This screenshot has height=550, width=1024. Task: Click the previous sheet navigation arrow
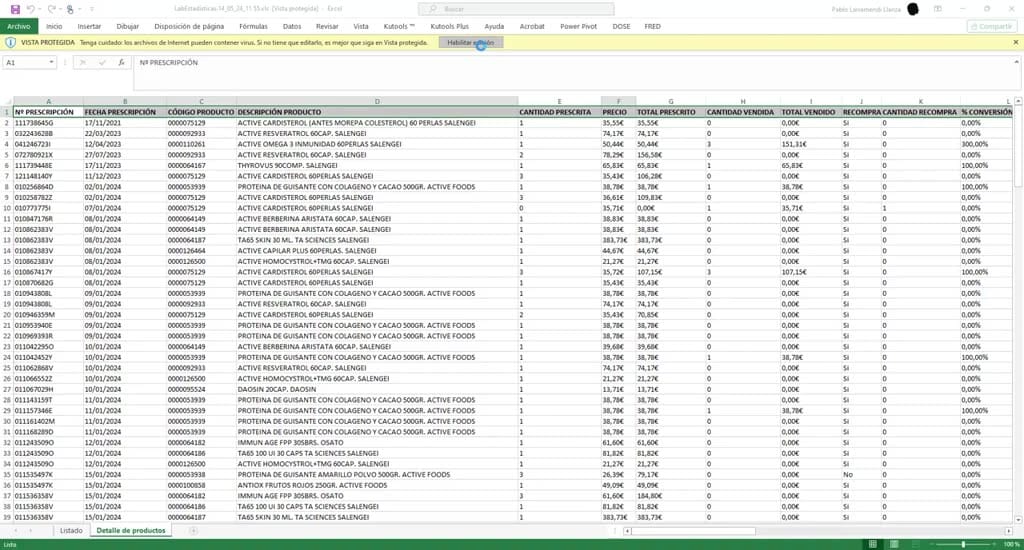(x=16, y=530)
